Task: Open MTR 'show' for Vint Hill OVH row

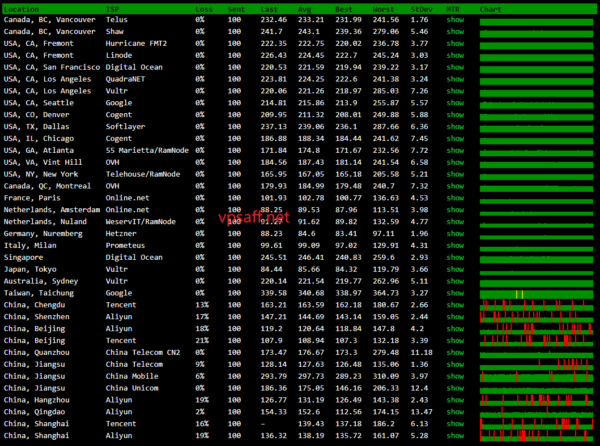Action: tap(455, 162)
